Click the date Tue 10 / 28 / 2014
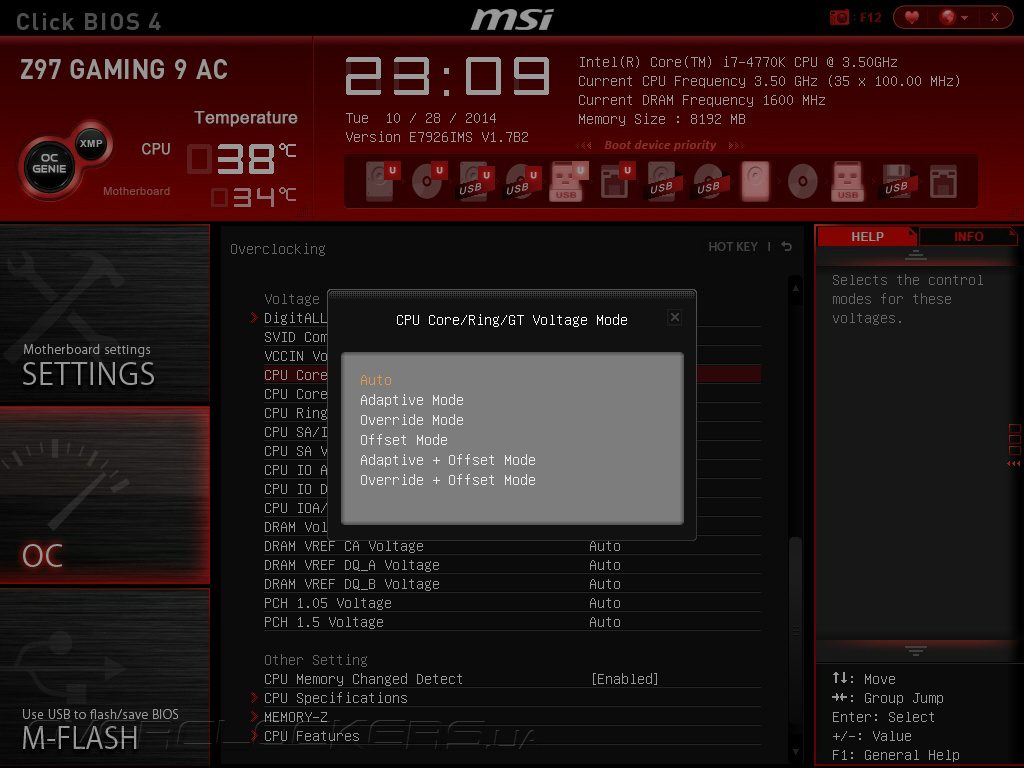 pos(421,118)
